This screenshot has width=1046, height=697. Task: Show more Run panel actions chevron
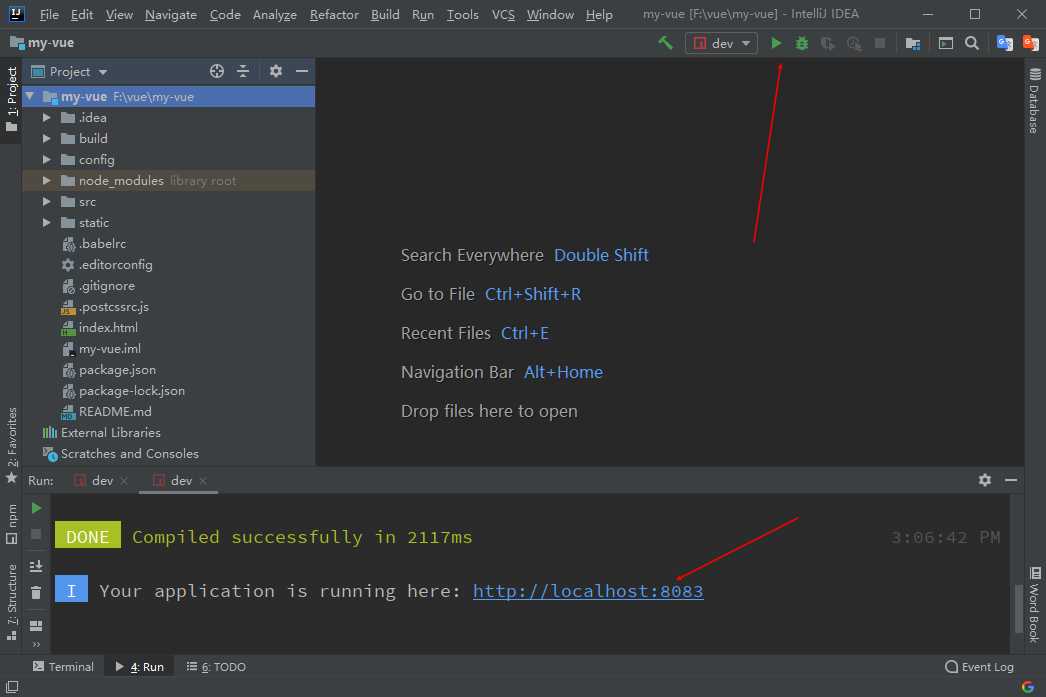tap(36, 644)
